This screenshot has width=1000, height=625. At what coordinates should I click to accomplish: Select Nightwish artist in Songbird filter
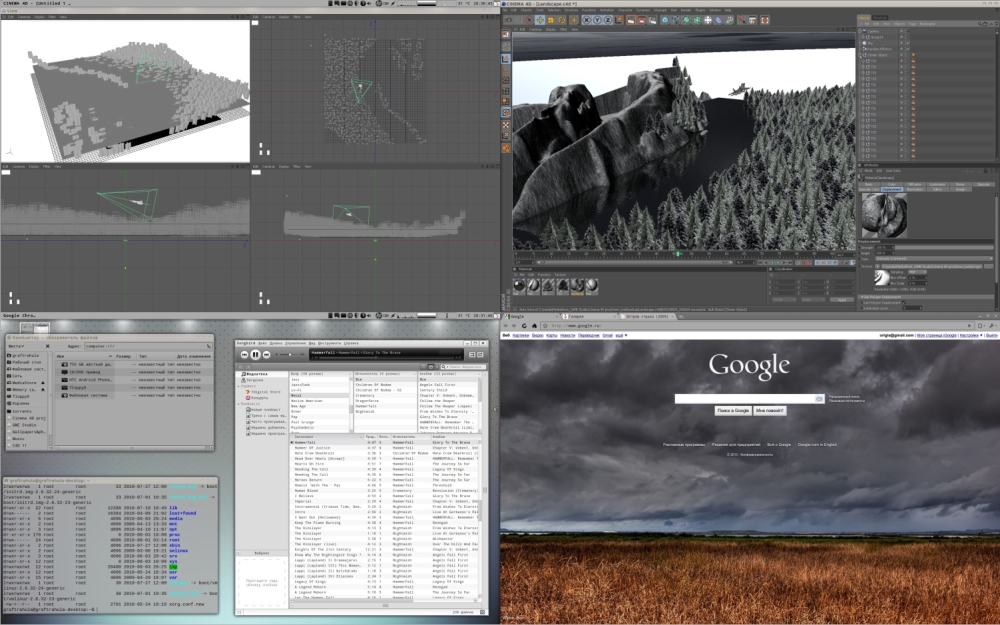[x=385, y=411]
